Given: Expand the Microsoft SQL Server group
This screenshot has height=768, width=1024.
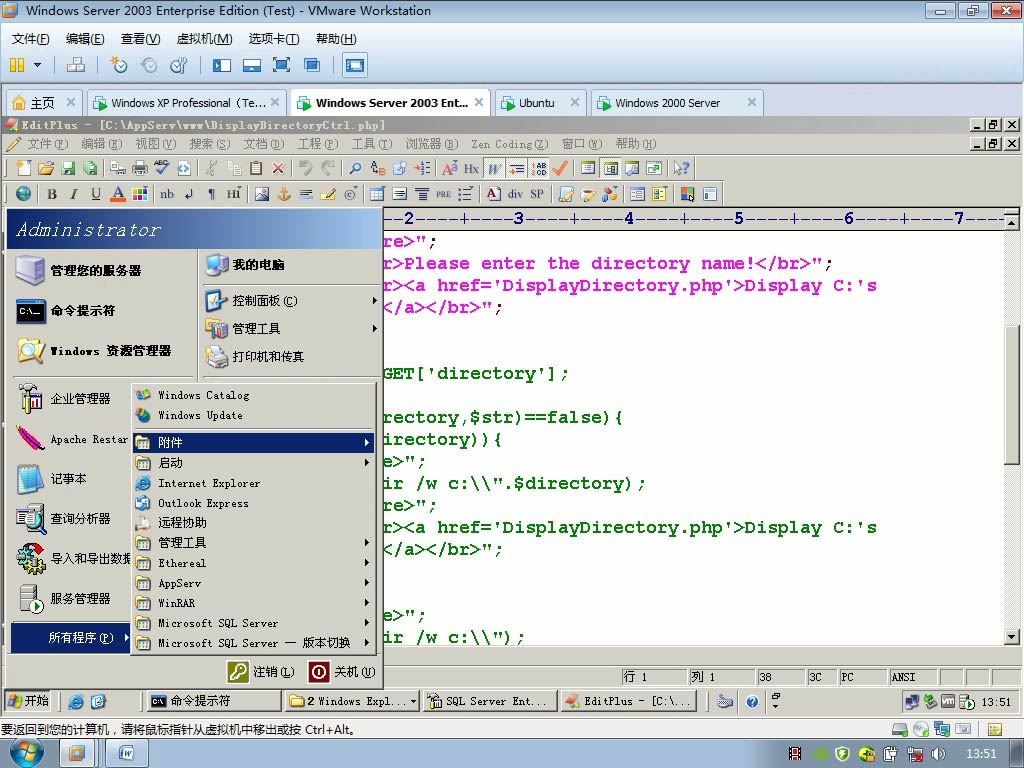Looking at the screenshot, I should [x=253, y=623].
